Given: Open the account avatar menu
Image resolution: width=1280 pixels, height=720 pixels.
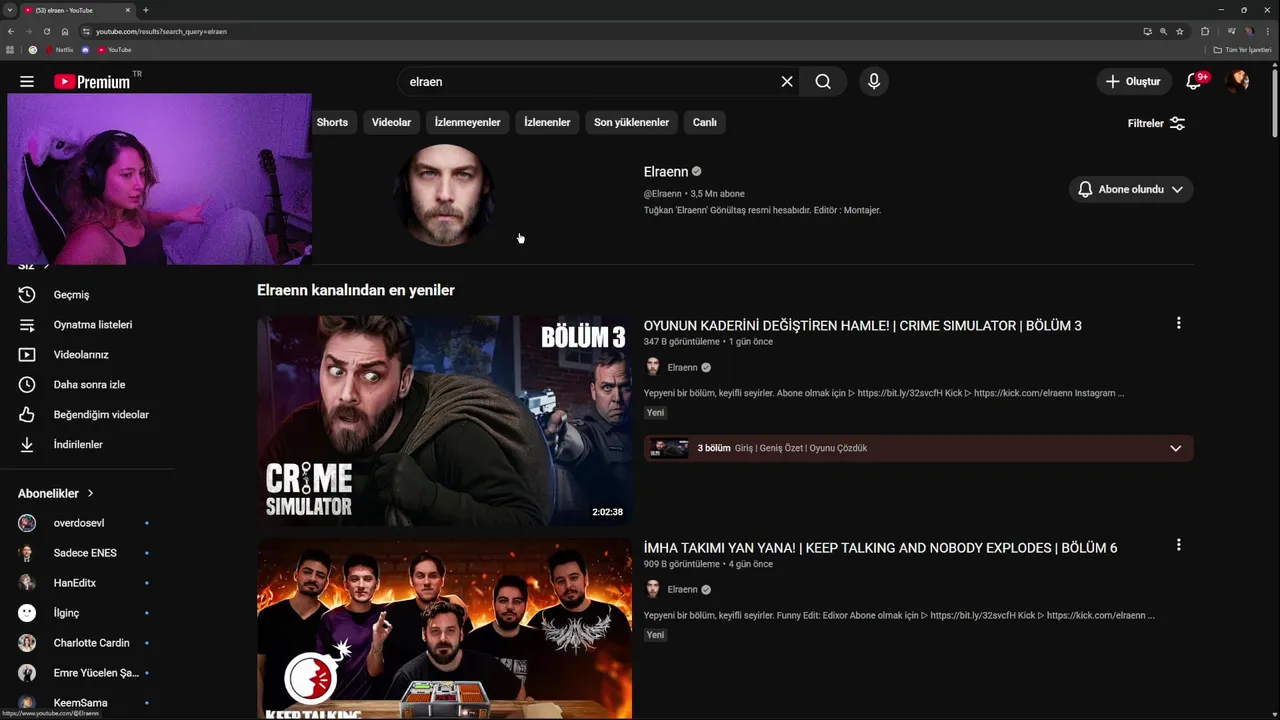Looking at the screenshot, I should coord(1238,82).
